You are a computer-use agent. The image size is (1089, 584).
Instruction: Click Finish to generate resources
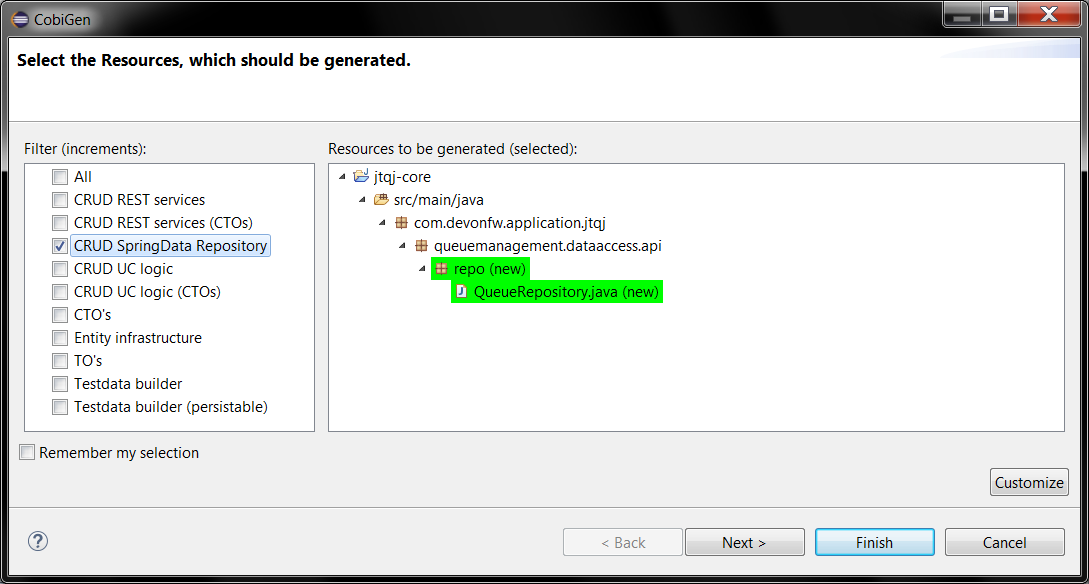(x=874, y=541)
